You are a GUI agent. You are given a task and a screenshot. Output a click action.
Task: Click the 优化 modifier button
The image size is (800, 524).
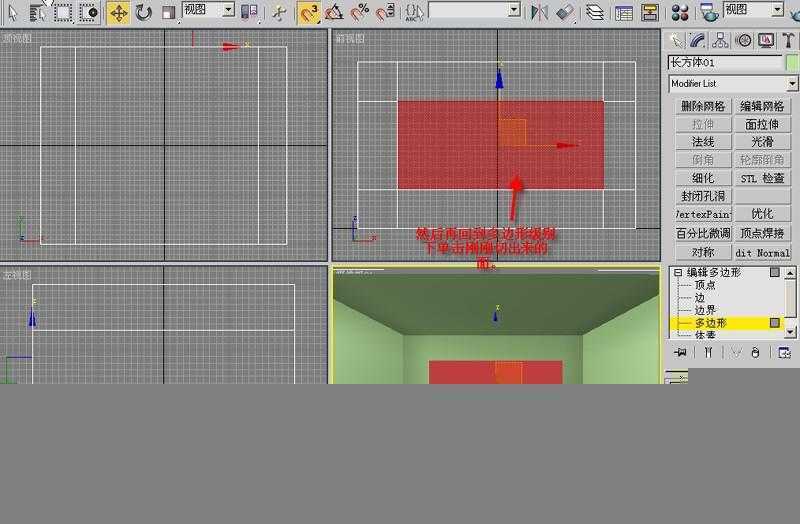762,214
